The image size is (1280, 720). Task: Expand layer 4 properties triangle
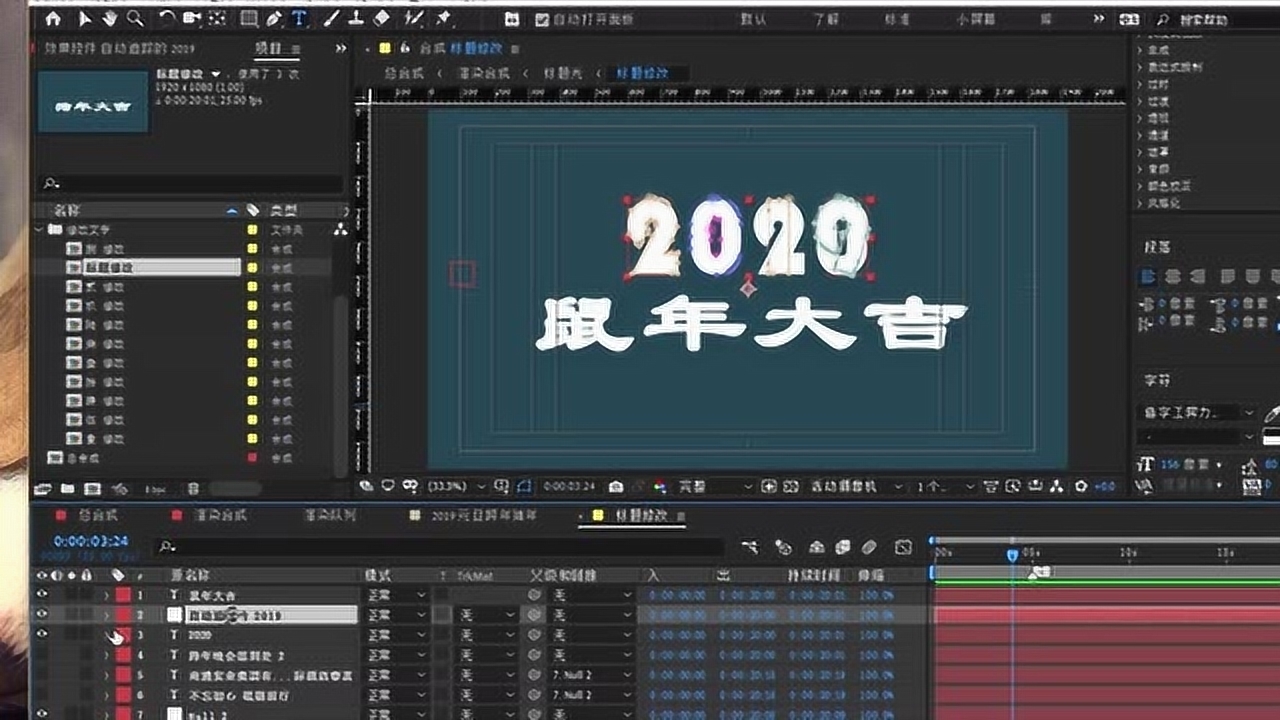(x=106, y=656)
